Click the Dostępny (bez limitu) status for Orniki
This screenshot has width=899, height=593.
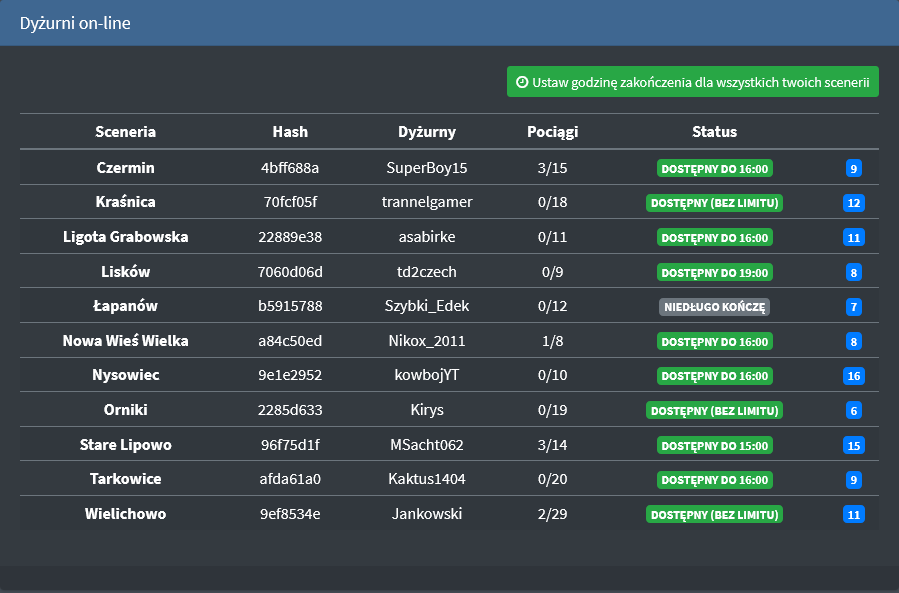point(714,411)
